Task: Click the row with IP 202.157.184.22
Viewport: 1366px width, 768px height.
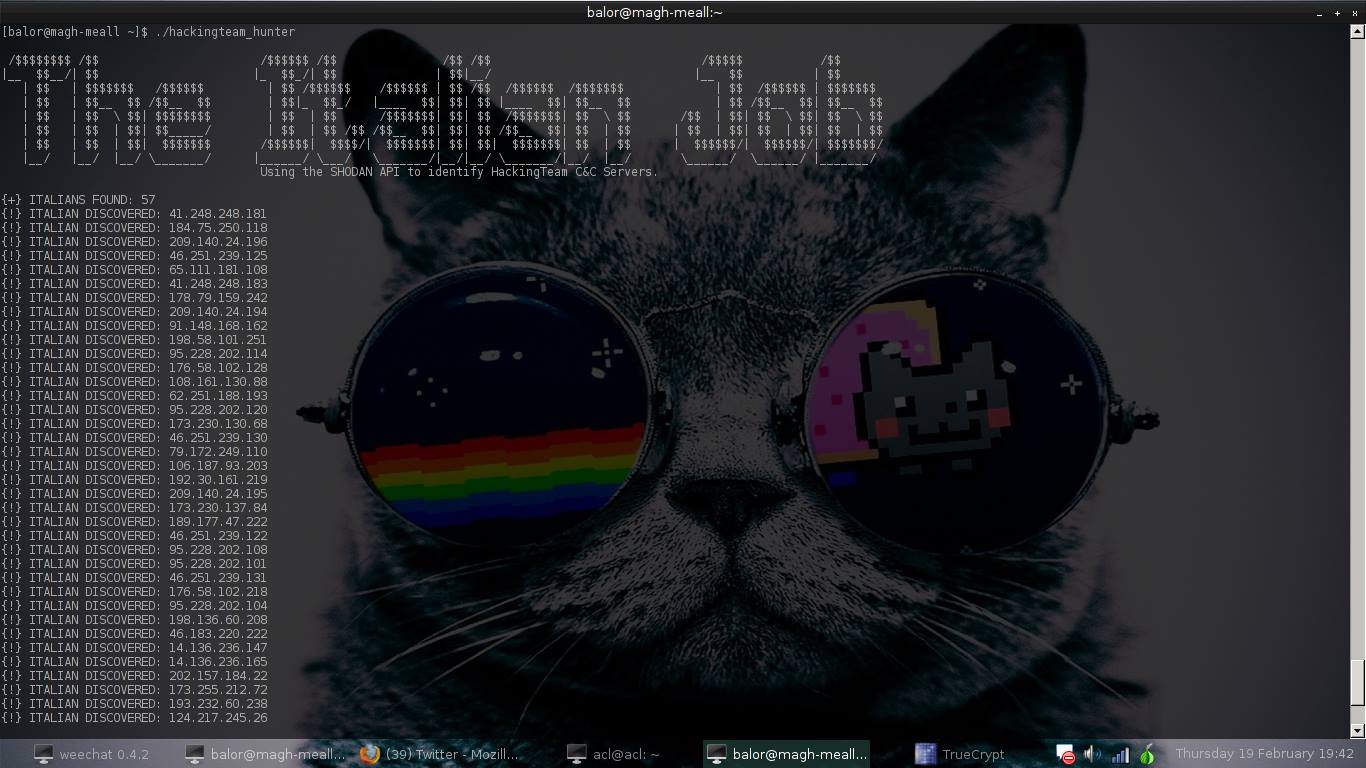Action: [x=134, y=676]
